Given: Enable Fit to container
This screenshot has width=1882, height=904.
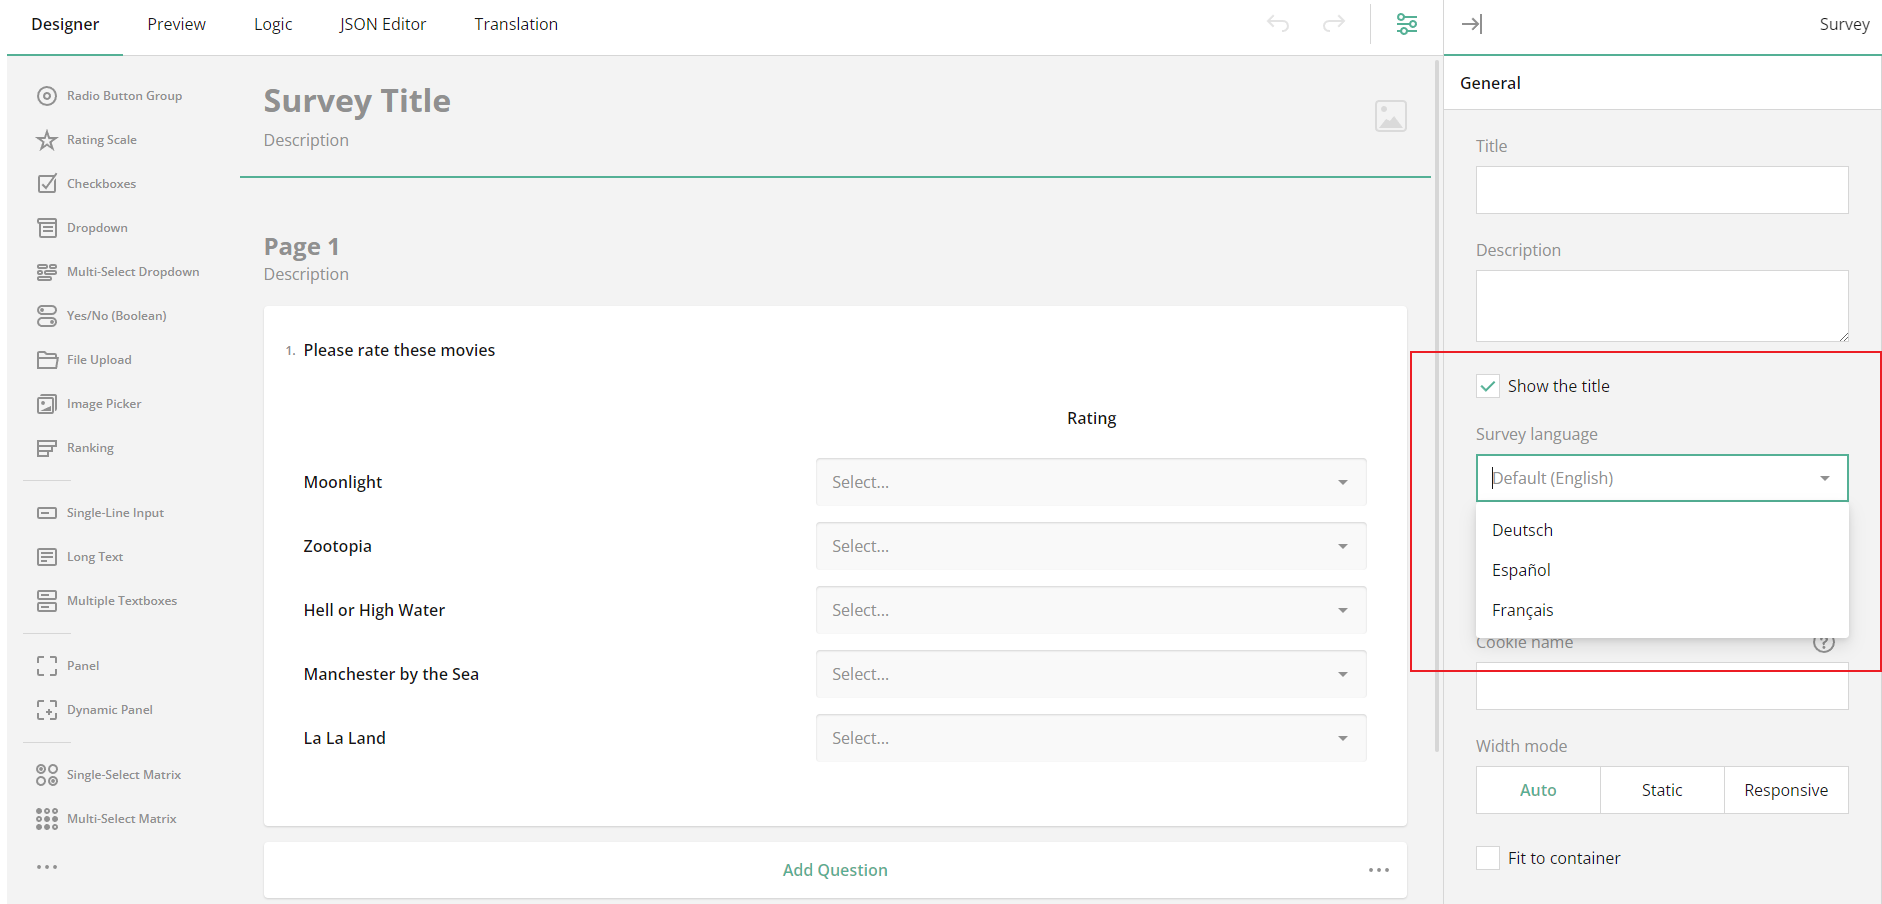Looking at the screenshot, I should 1487,857.
